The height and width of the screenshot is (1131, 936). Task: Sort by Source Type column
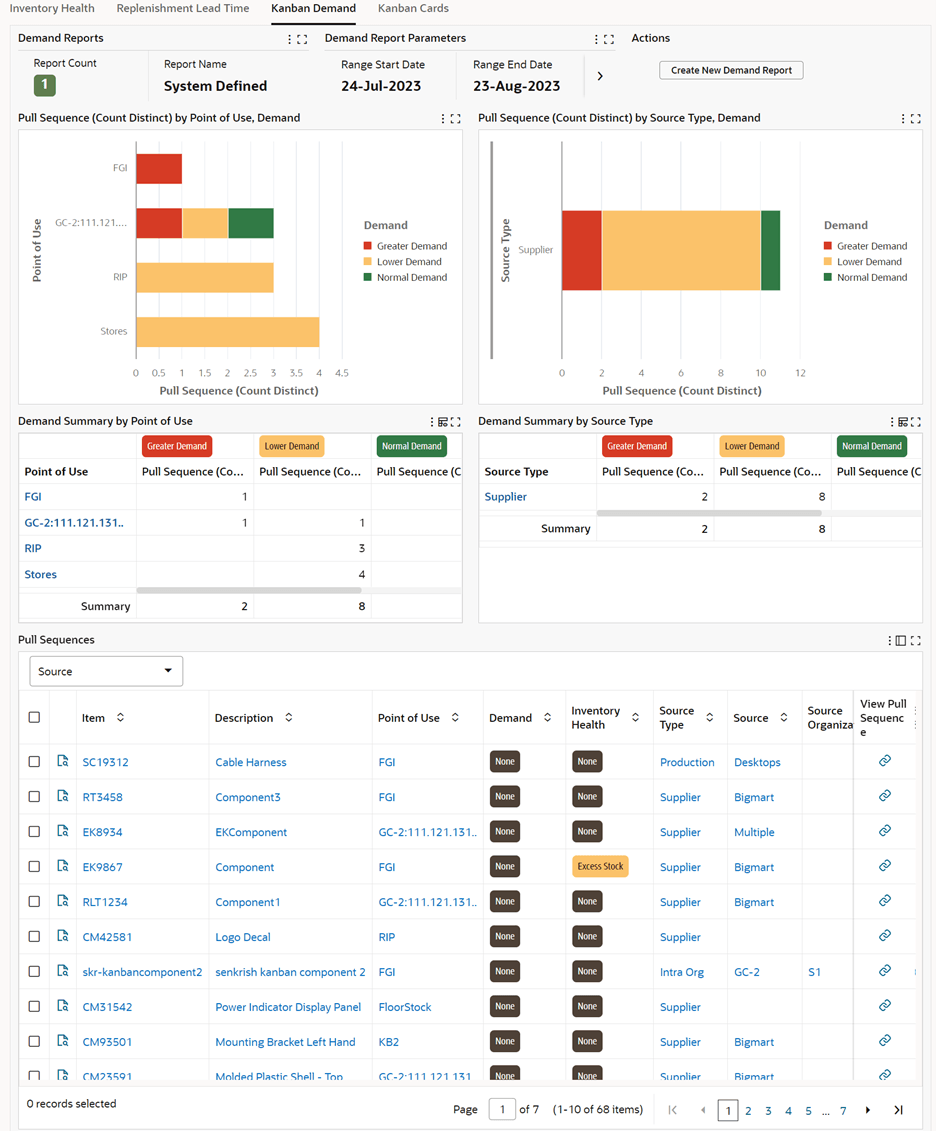pos(710,718)
